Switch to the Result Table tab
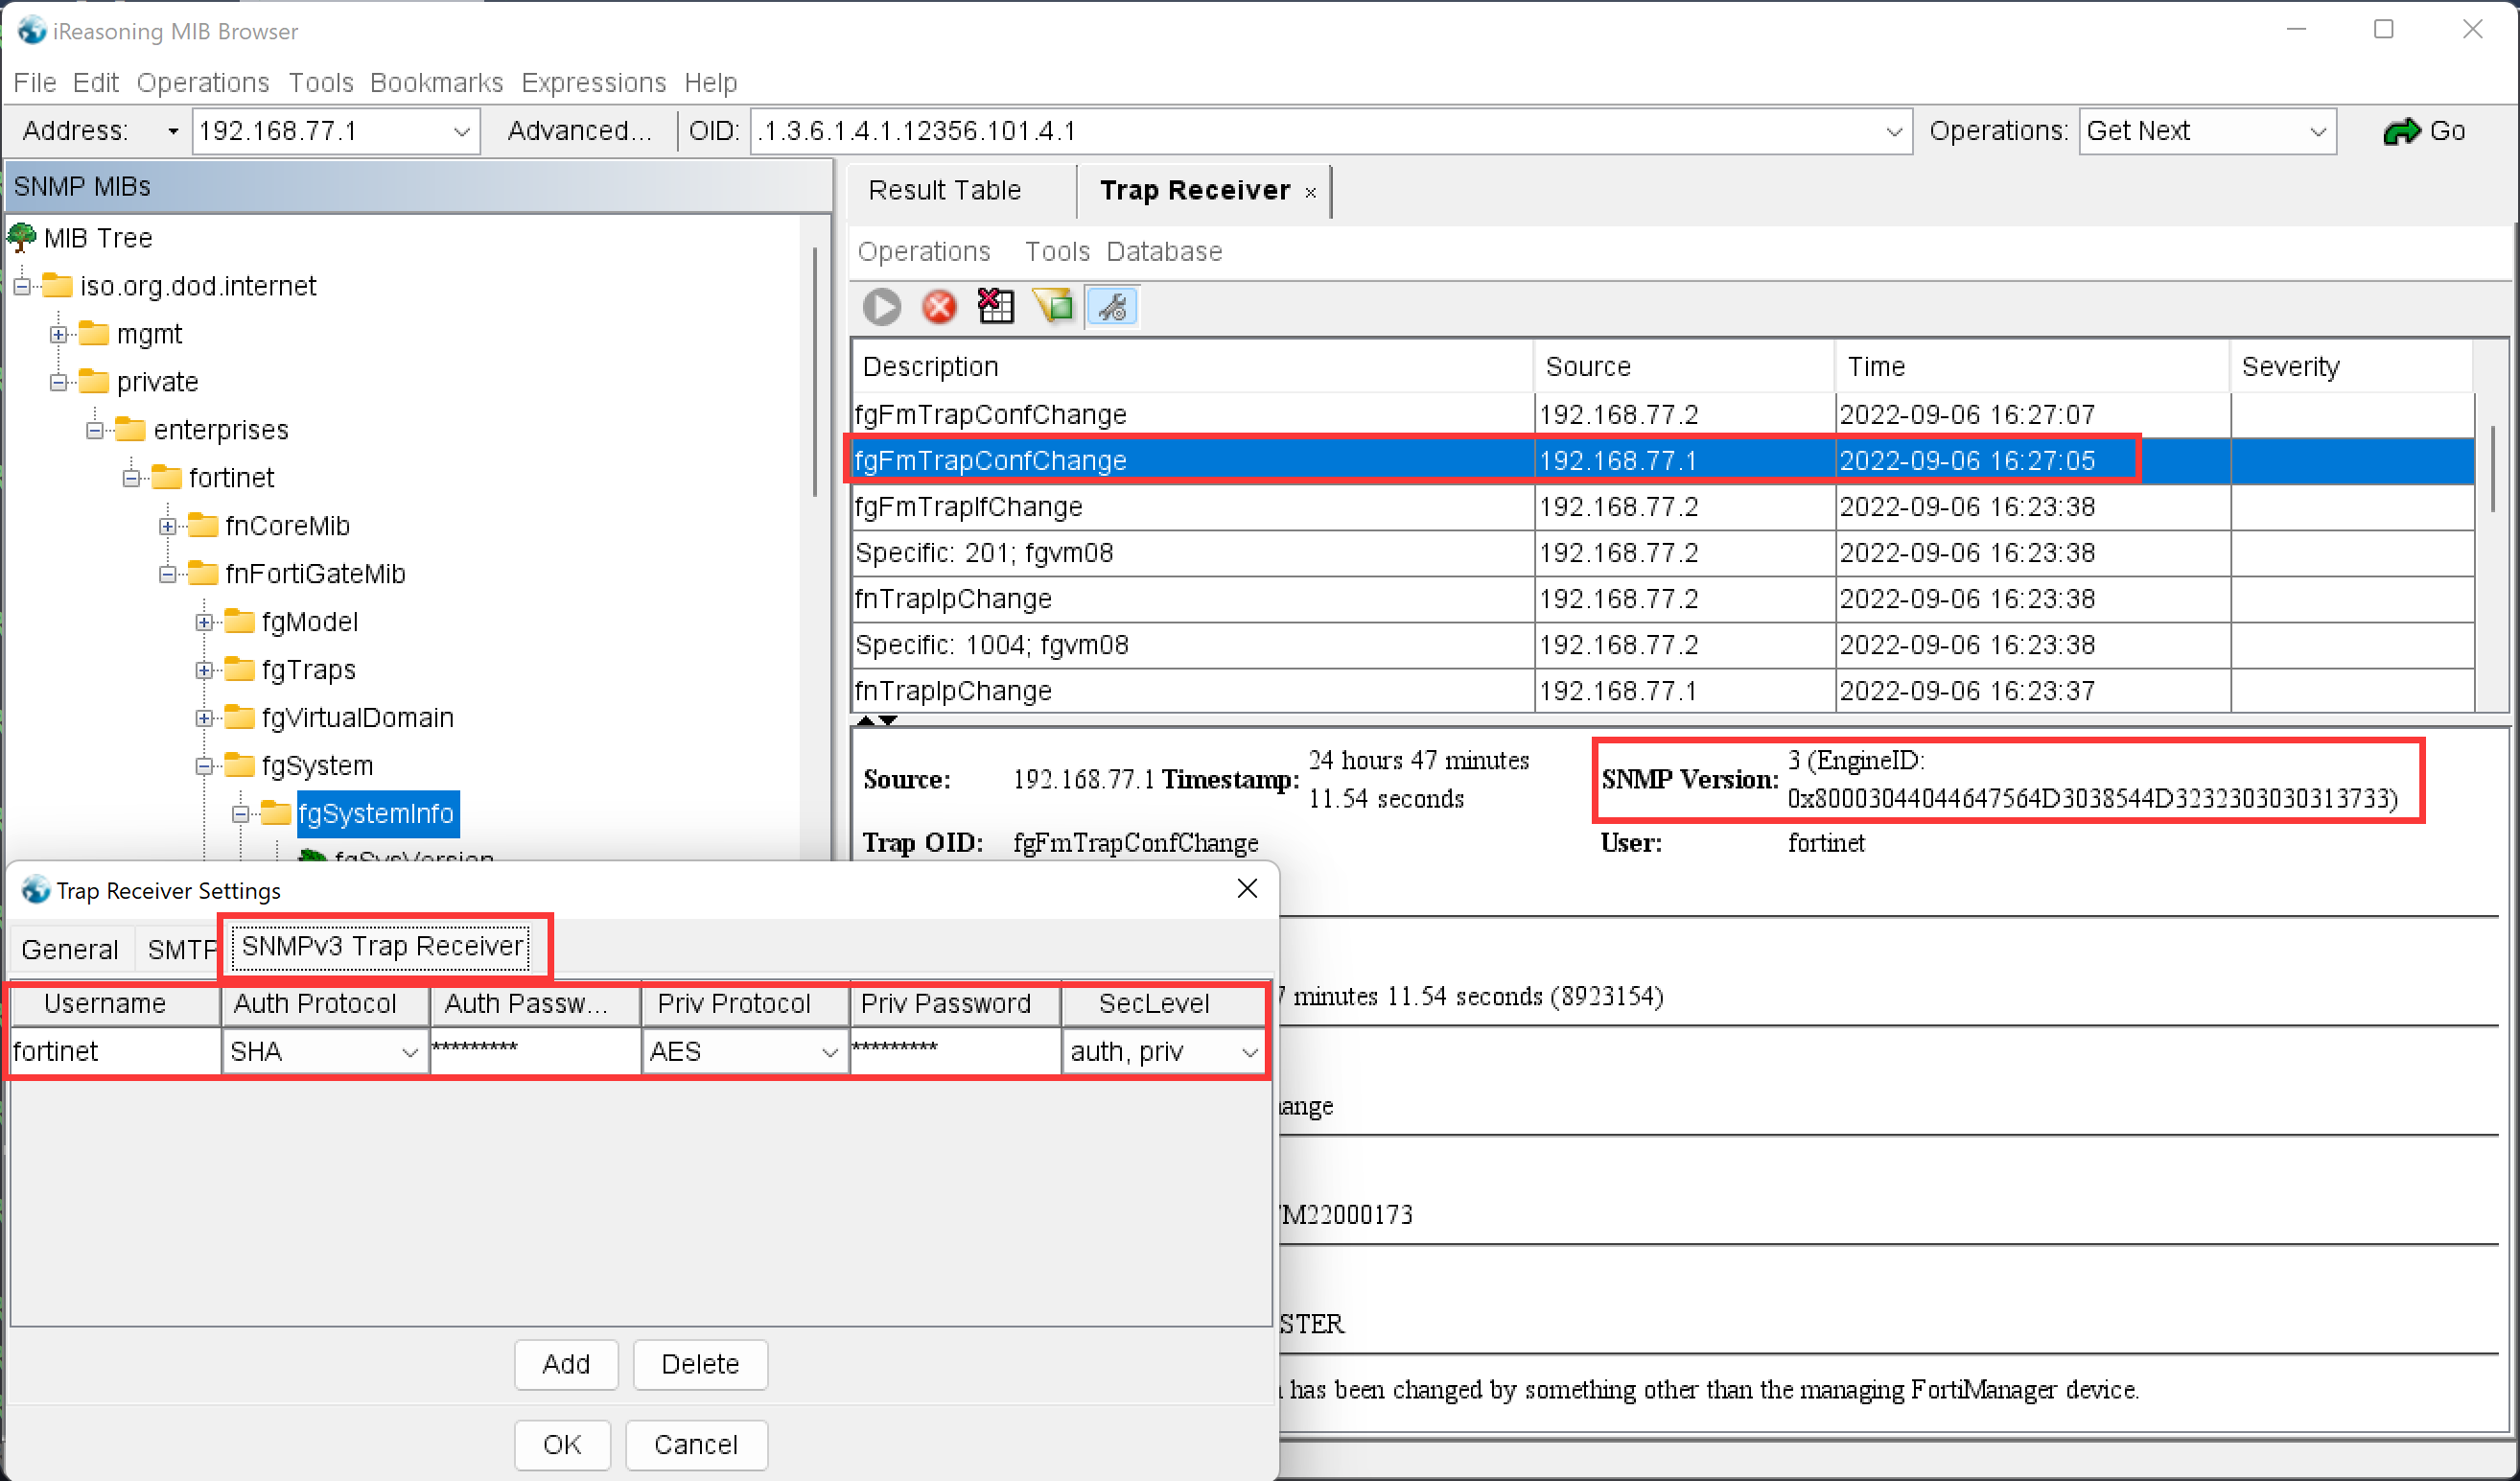The width and height of the screenshot is (2520, 1481). coord(944,190)
